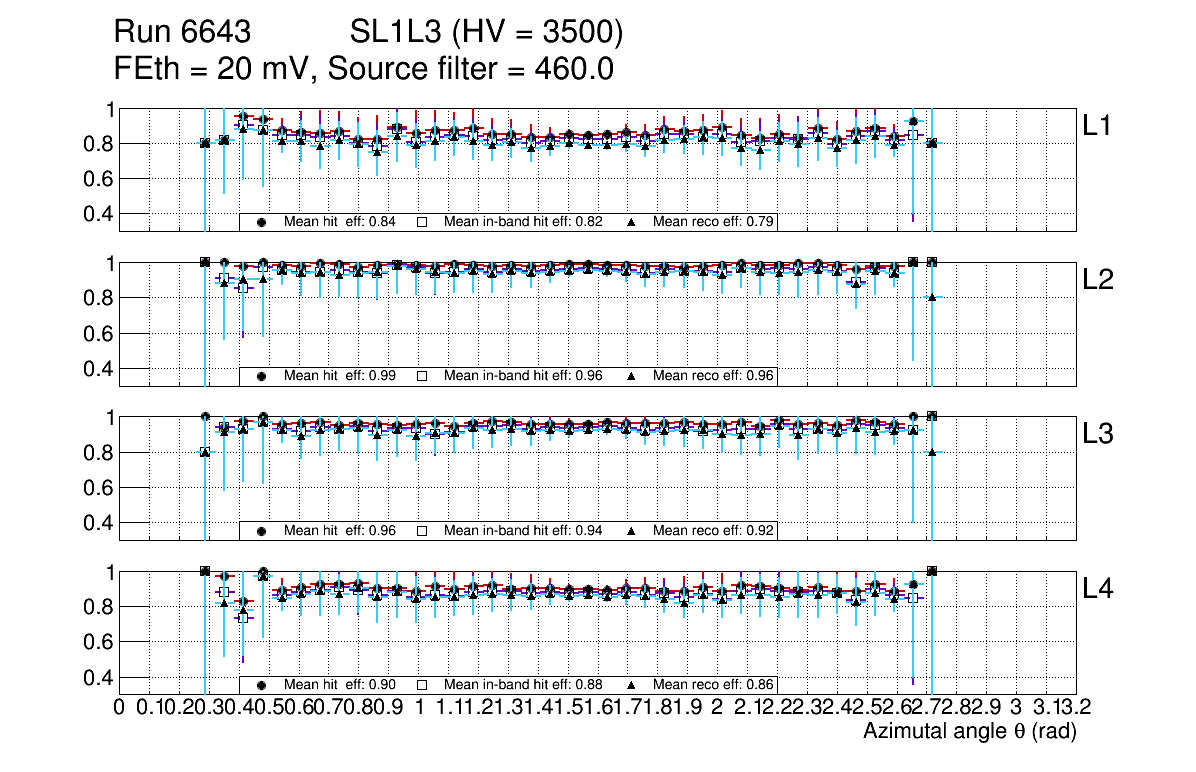Click the L2 panel label
1196x772 pixels.
1100,281
